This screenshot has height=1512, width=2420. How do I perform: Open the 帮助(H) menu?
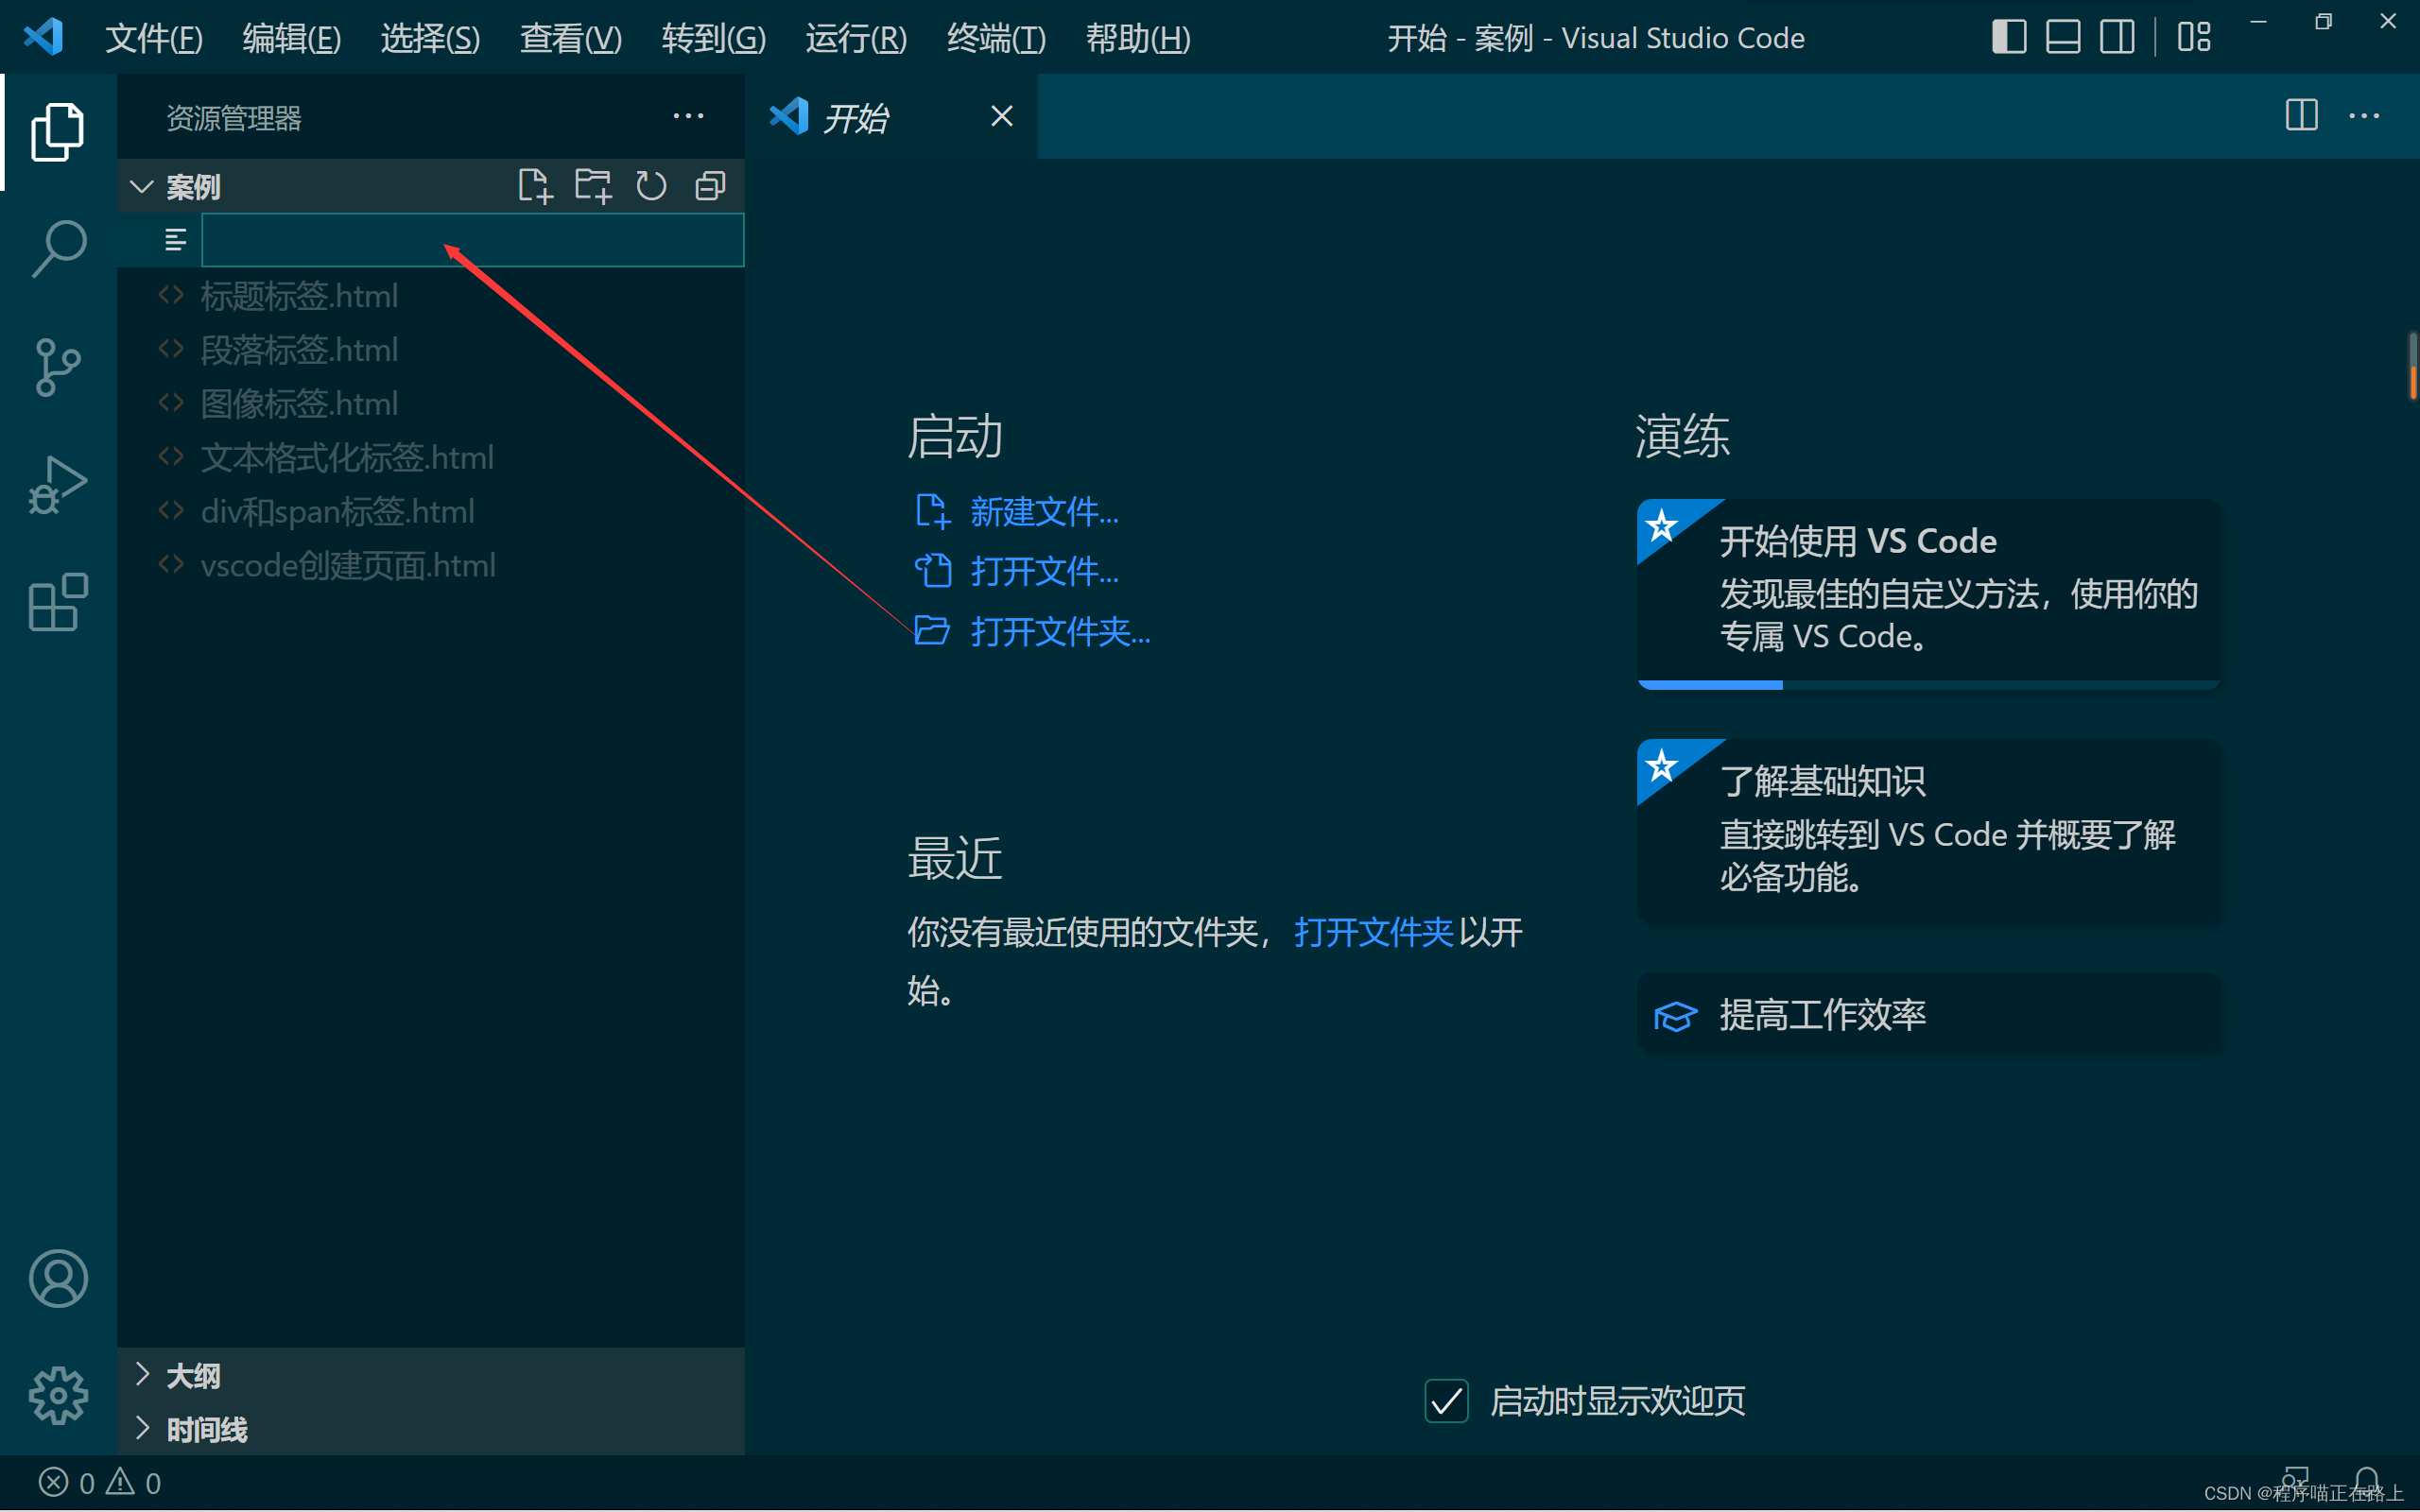[1138, 38]
